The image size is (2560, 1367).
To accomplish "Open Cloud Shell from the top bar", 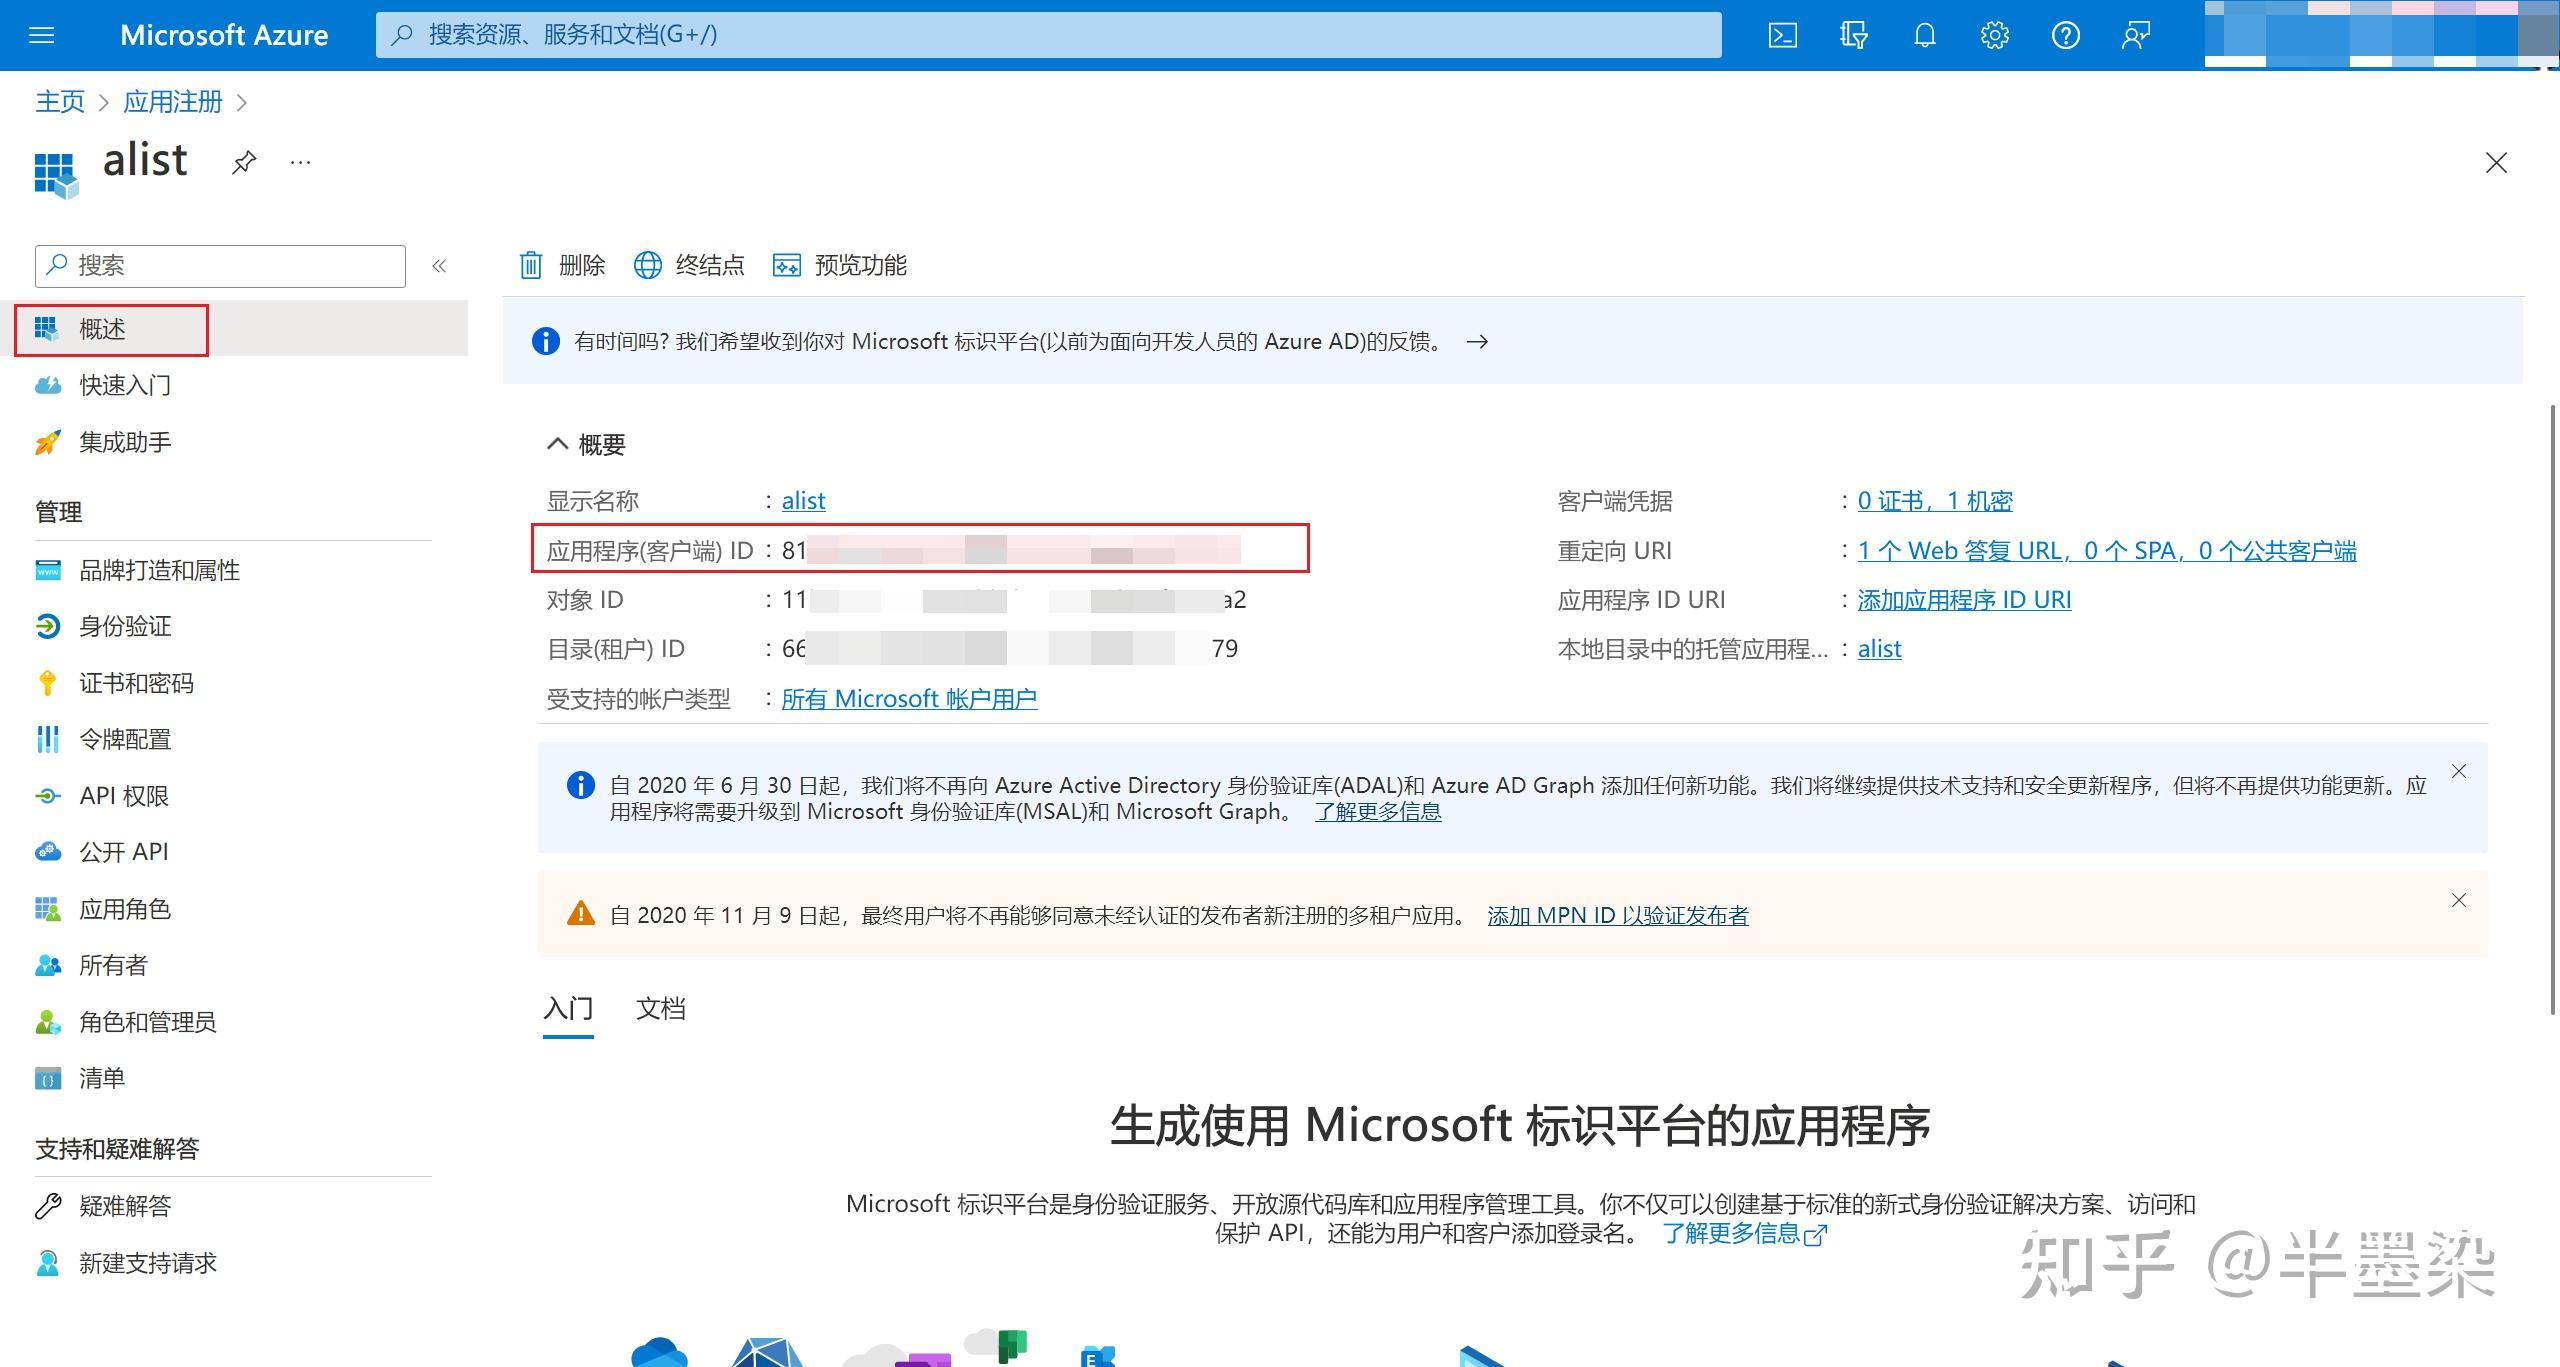I will 1782,35.
